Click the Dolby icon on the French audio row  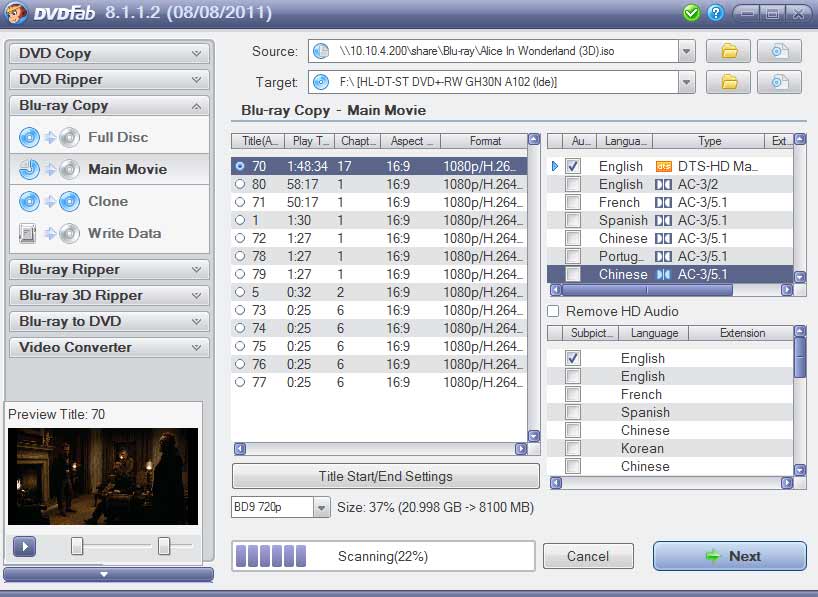(664, 202)
